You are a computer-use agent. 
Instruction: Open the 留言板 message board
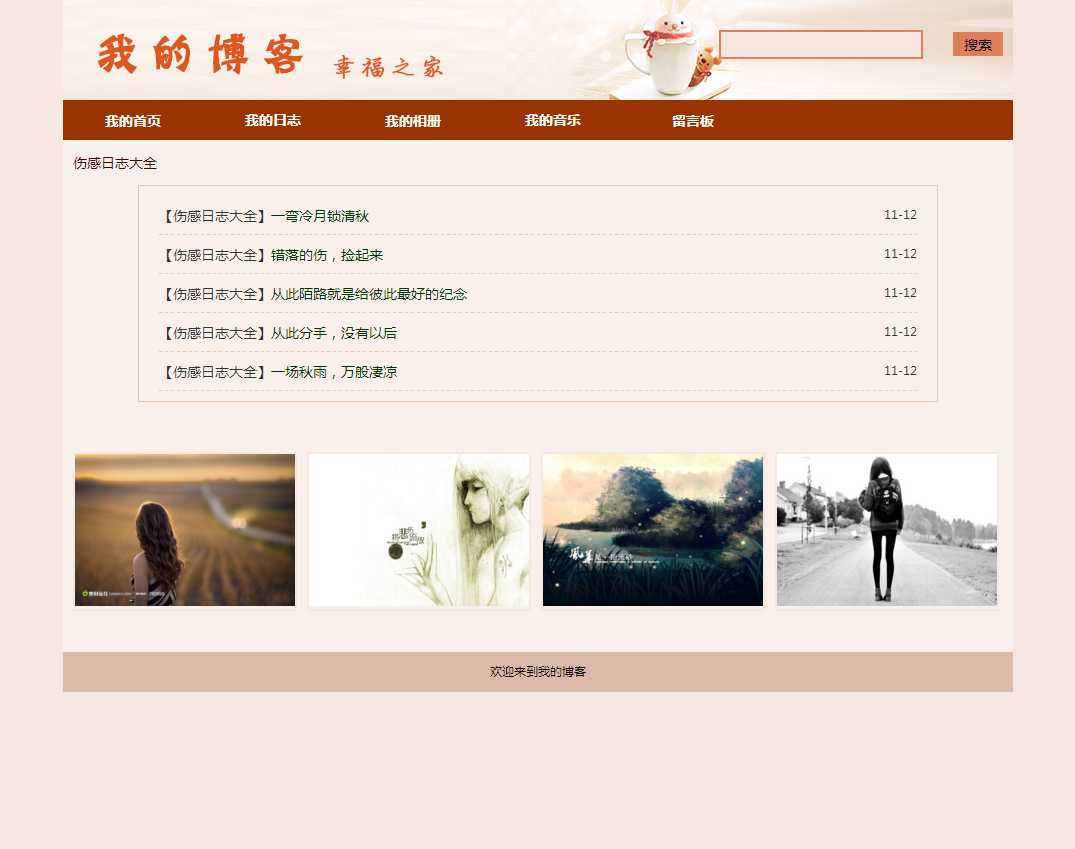pos(693,121)
